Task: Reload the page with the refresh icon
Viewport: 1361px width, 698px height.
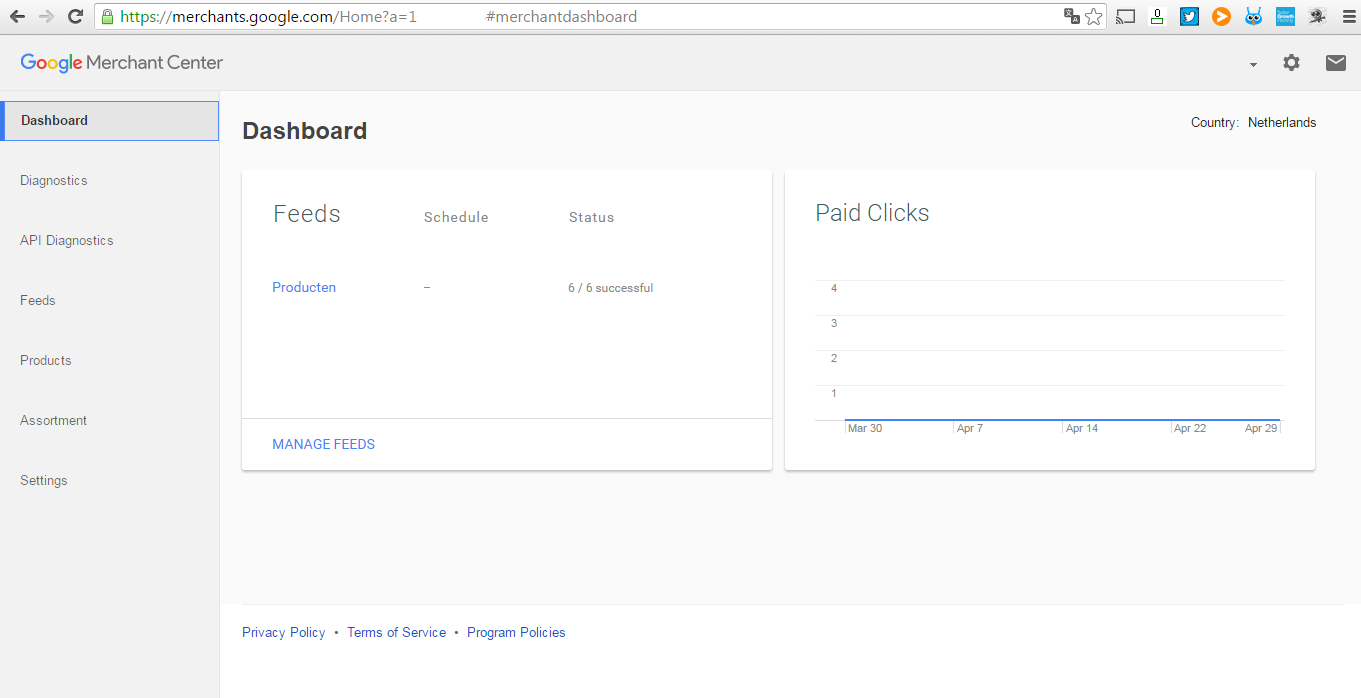Action: 75,16
